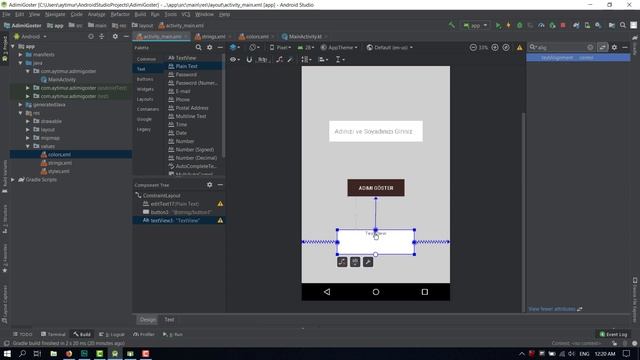Screen dimensions: 640x360
Task: Click the build hammer icon
Action: pyautogui.click(x=451, y=25)
